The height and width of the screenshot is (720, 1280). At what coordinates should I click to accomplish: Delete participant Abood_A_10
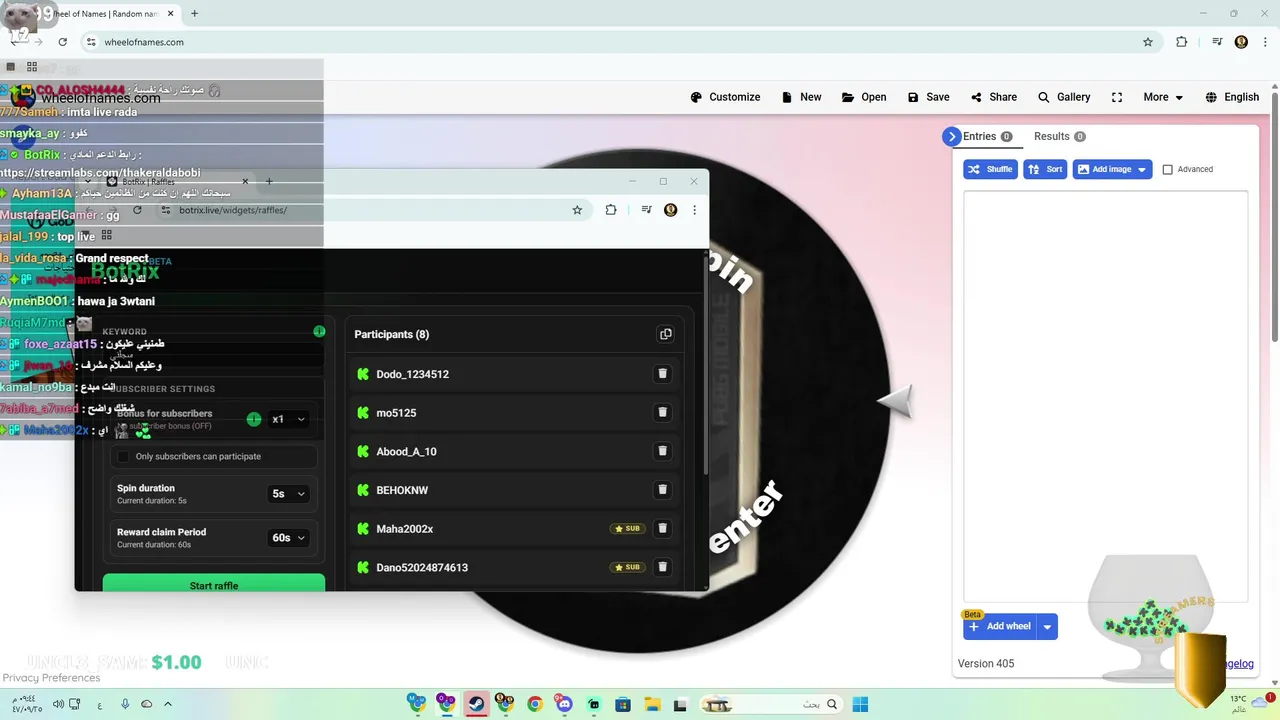[x=662, y=451]
